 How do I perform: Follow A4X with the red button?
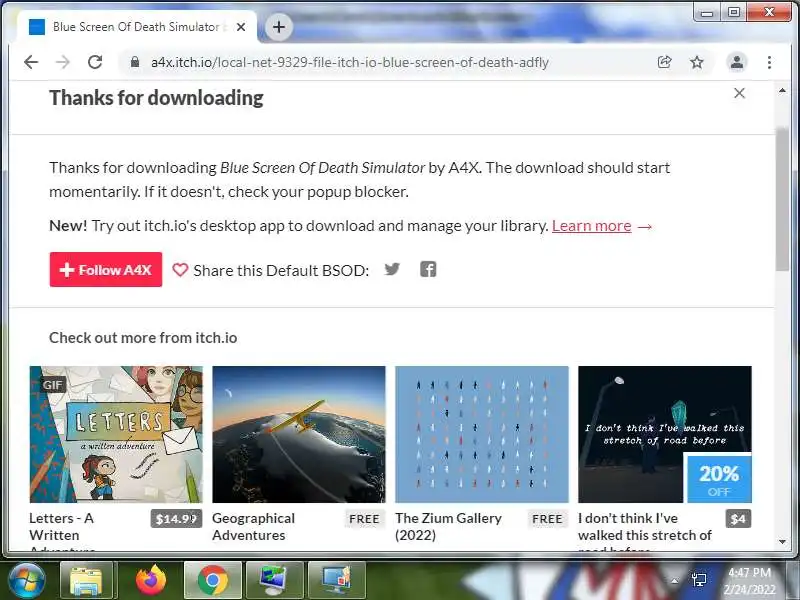(106, 269)
